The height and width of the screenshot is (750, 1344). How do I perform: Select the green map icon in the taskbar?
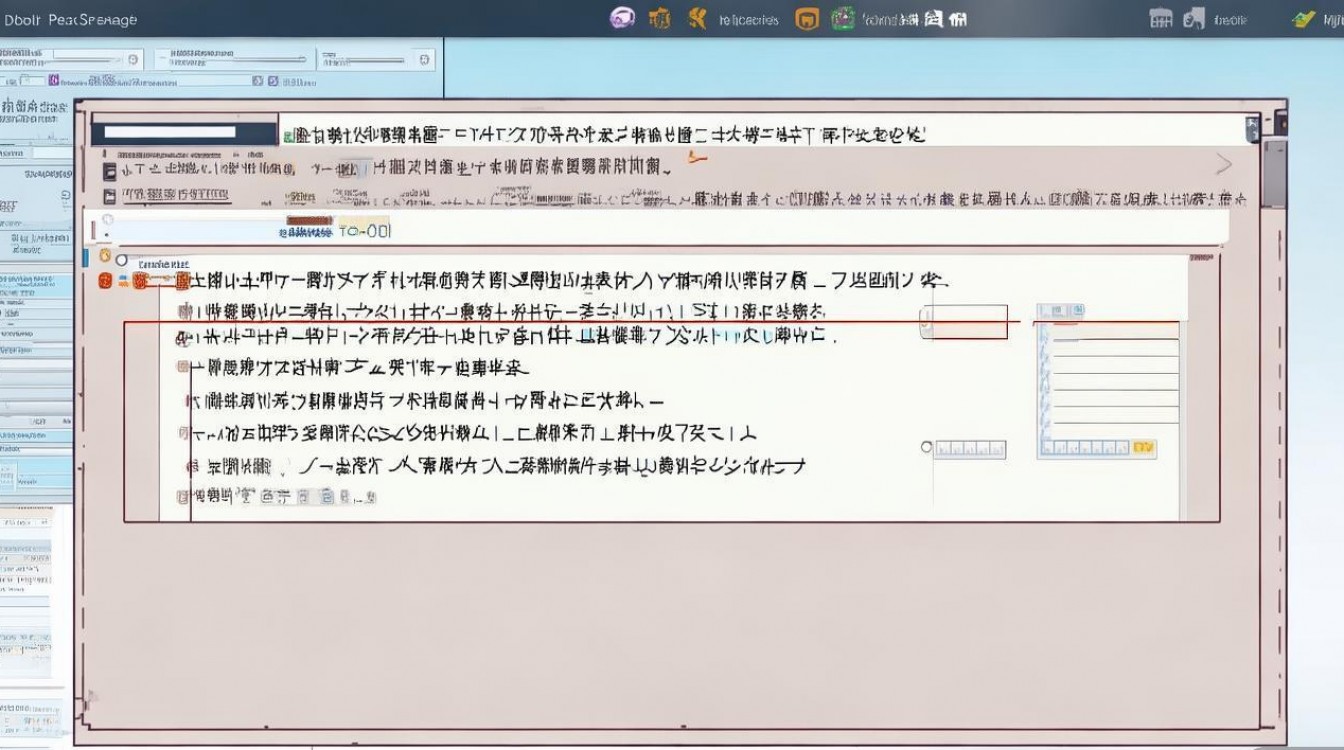843,18
